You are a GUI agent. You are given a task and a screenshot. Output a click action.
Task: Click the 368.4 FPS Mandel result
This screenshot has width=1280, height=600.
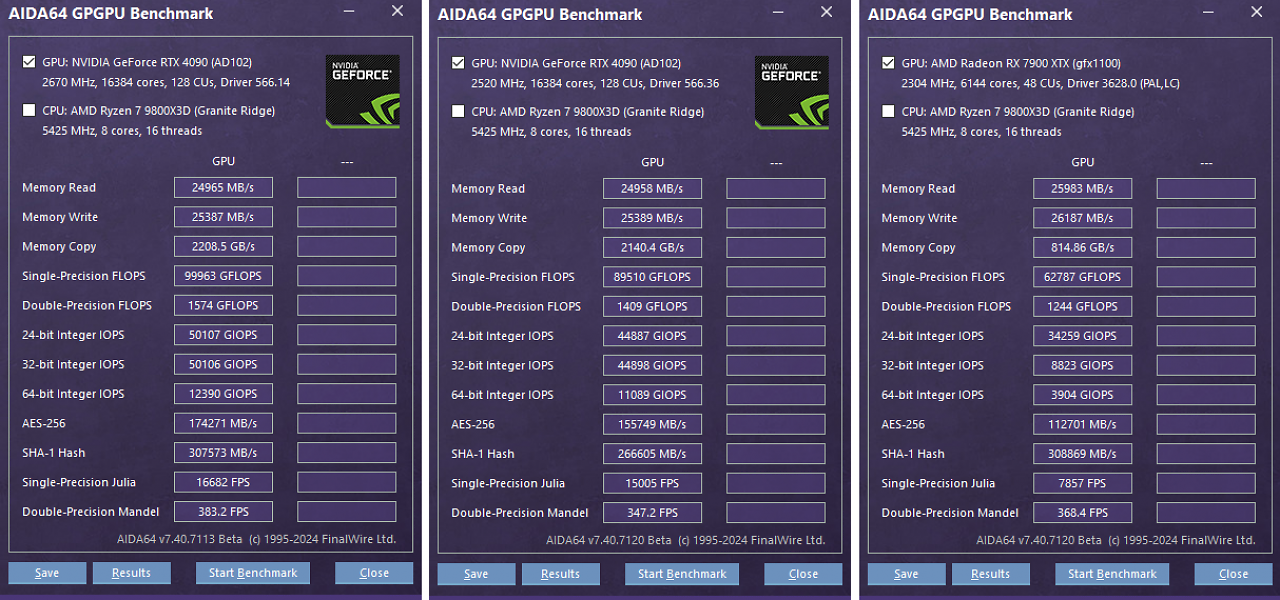click(x=1082, y=512)
